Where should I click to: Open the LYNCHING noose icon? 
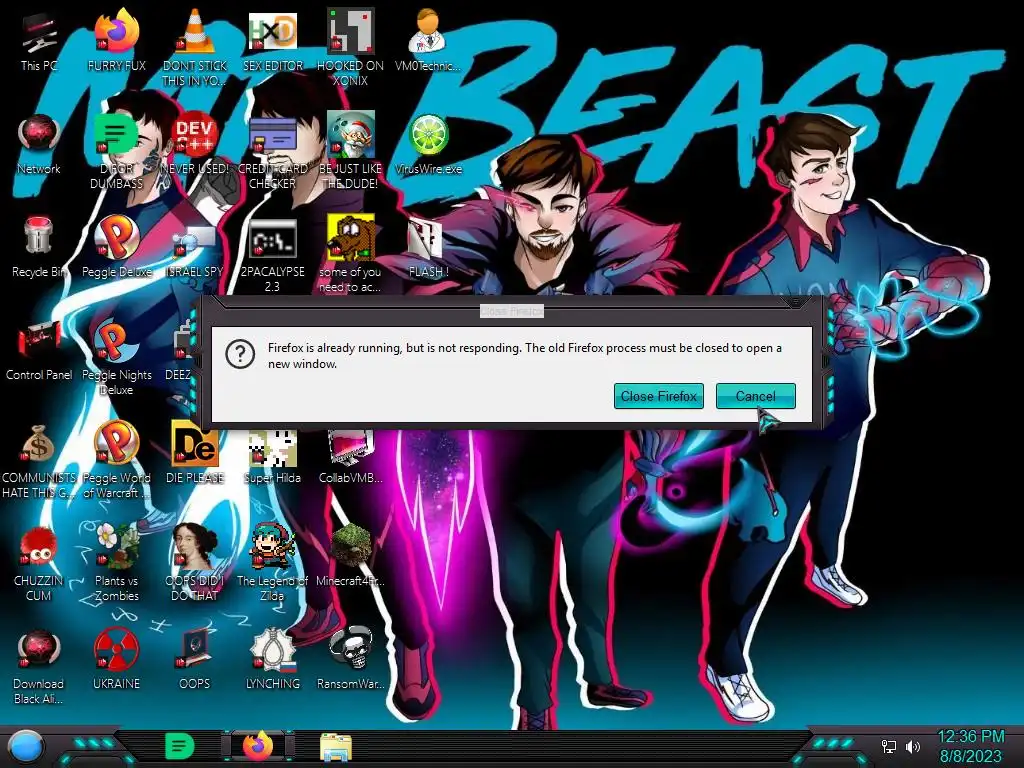273,660
